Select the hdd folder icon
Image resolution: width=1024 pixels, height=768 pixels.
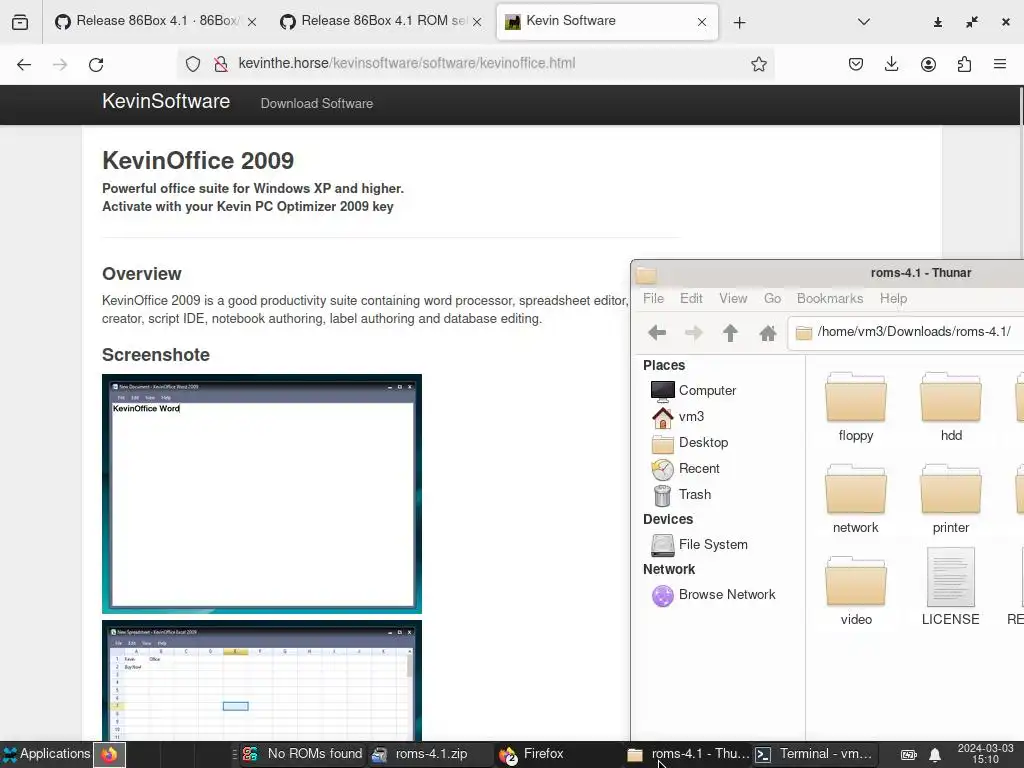pyautogui.click(x=951, y=398)
